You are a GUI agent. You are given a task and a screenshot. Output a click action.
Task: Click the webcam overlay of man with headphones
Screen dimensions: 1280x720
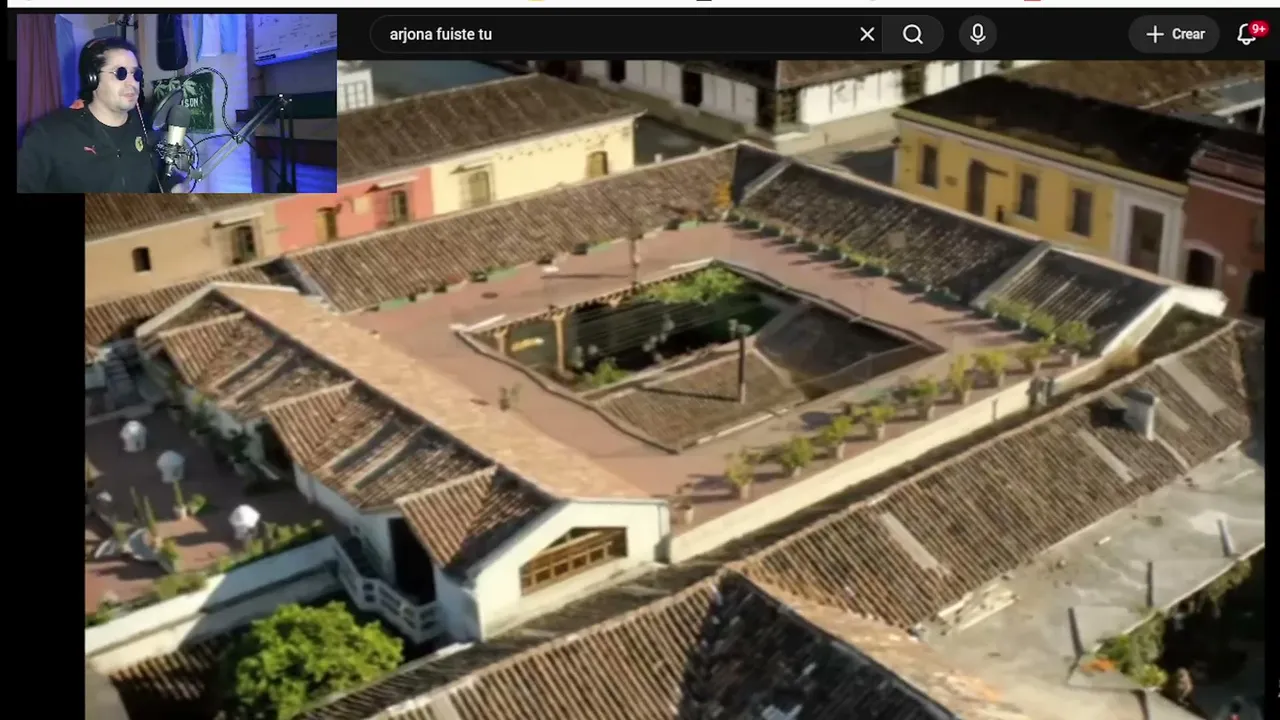point(177,103)
